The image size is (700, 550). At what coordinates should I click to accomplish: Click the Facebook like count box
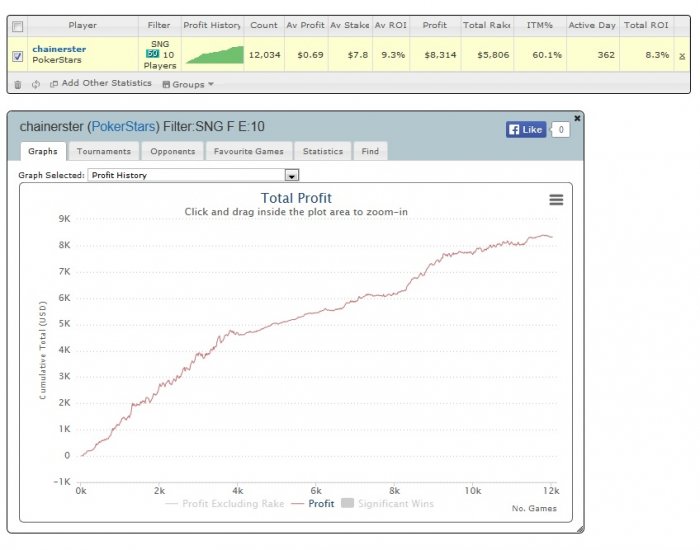click(561, 130)
